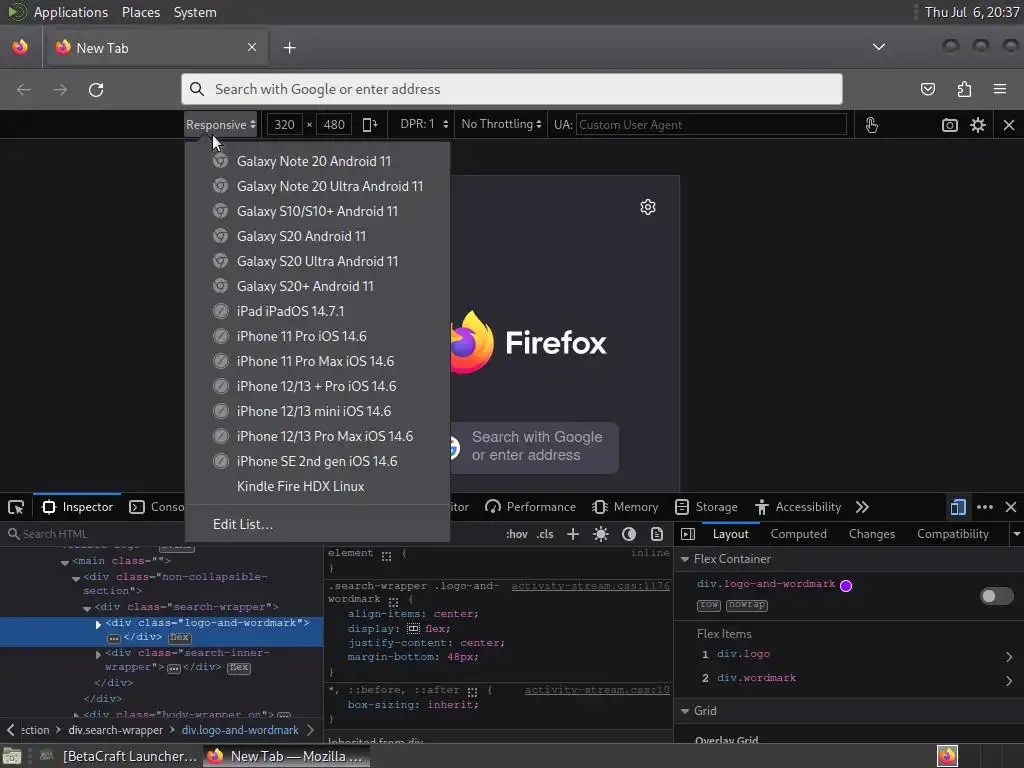The width and height of the screenshot is (1024, 768).
Task: Open the Applications menu
Action: click(x=71, y=12)
